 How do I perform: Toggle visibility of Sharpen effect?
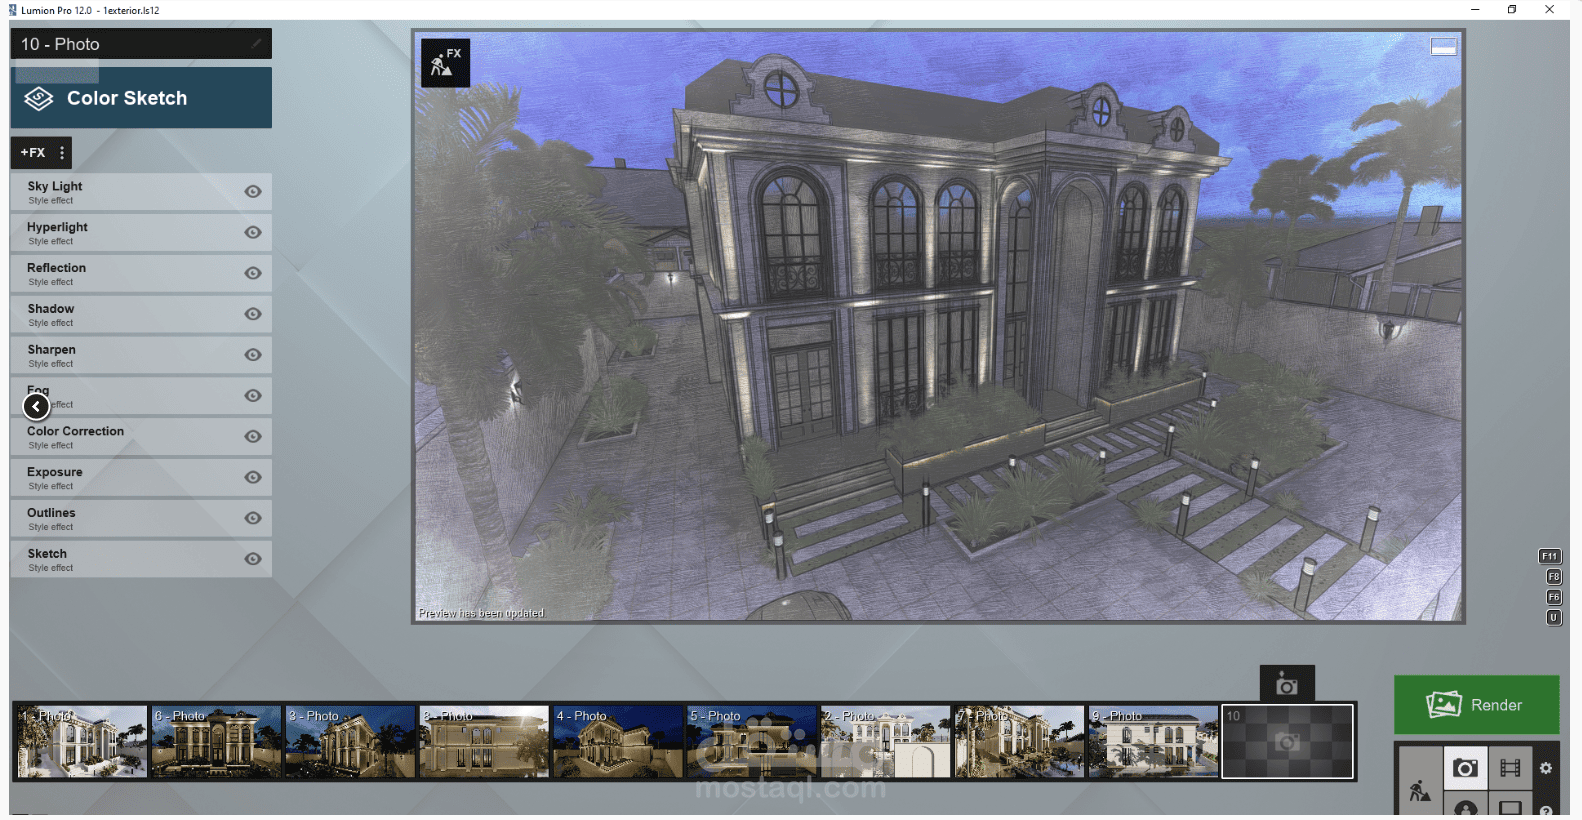pos(253,355)
